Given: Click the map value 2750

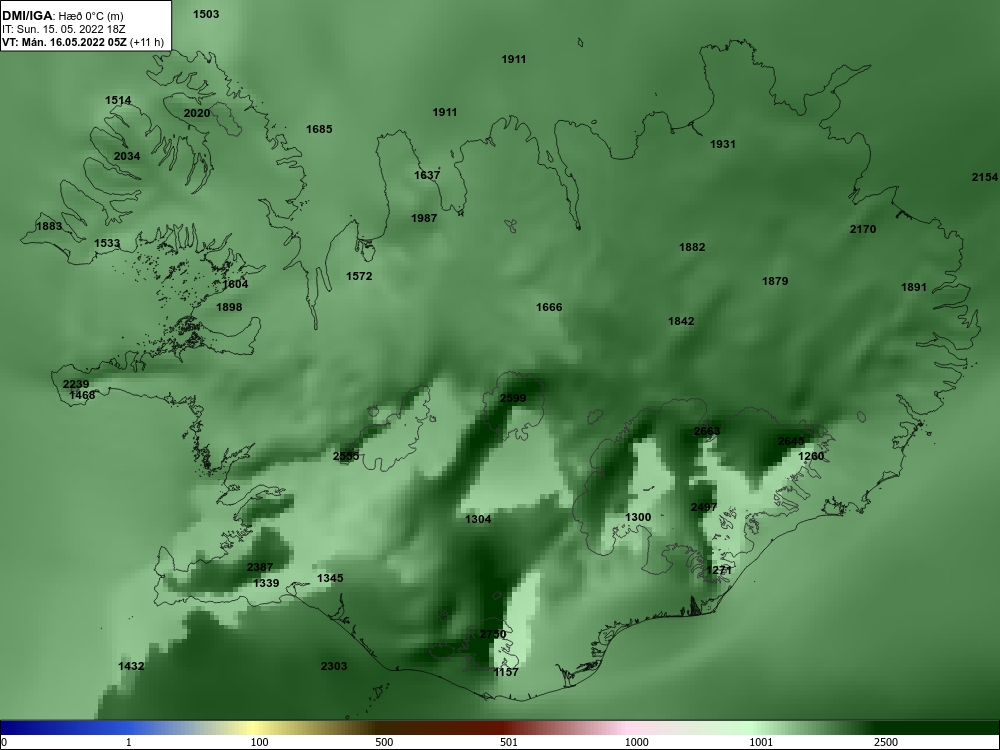Looking at the screenshot, I should [x=492, y=634].
